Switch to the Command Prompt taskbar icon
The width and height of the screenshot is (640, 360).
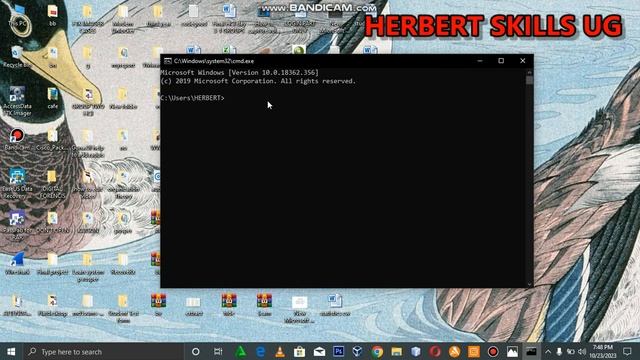(x=531, y=351)
